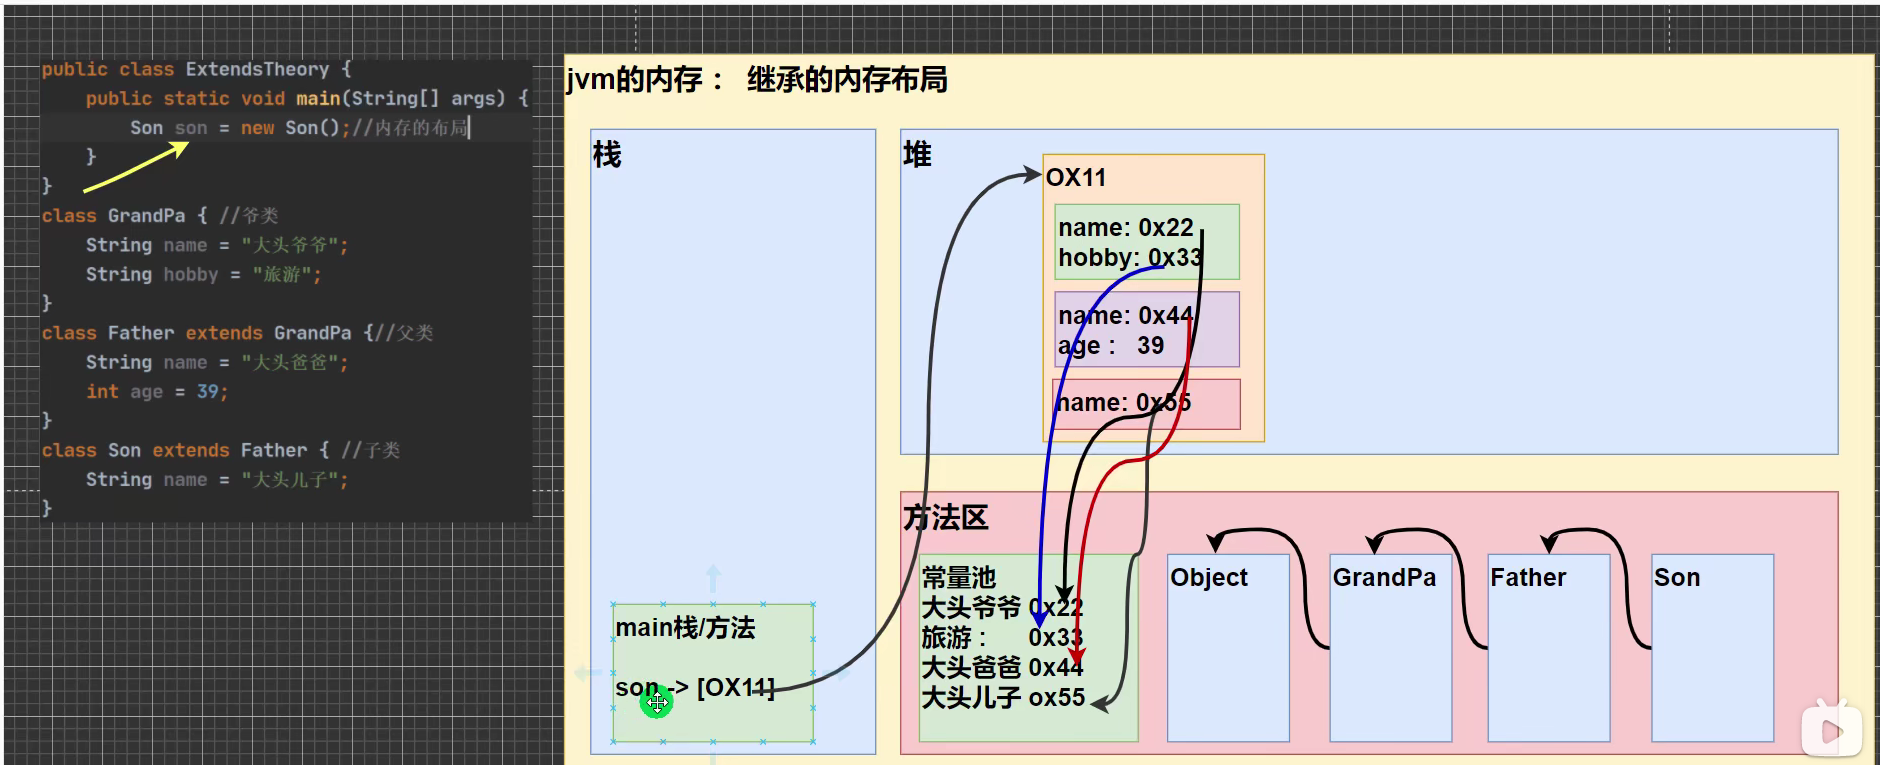Click the 'main栈/方法' label in the stack
This screenshot has width=1880, height=765.
[x=685, y=628]
